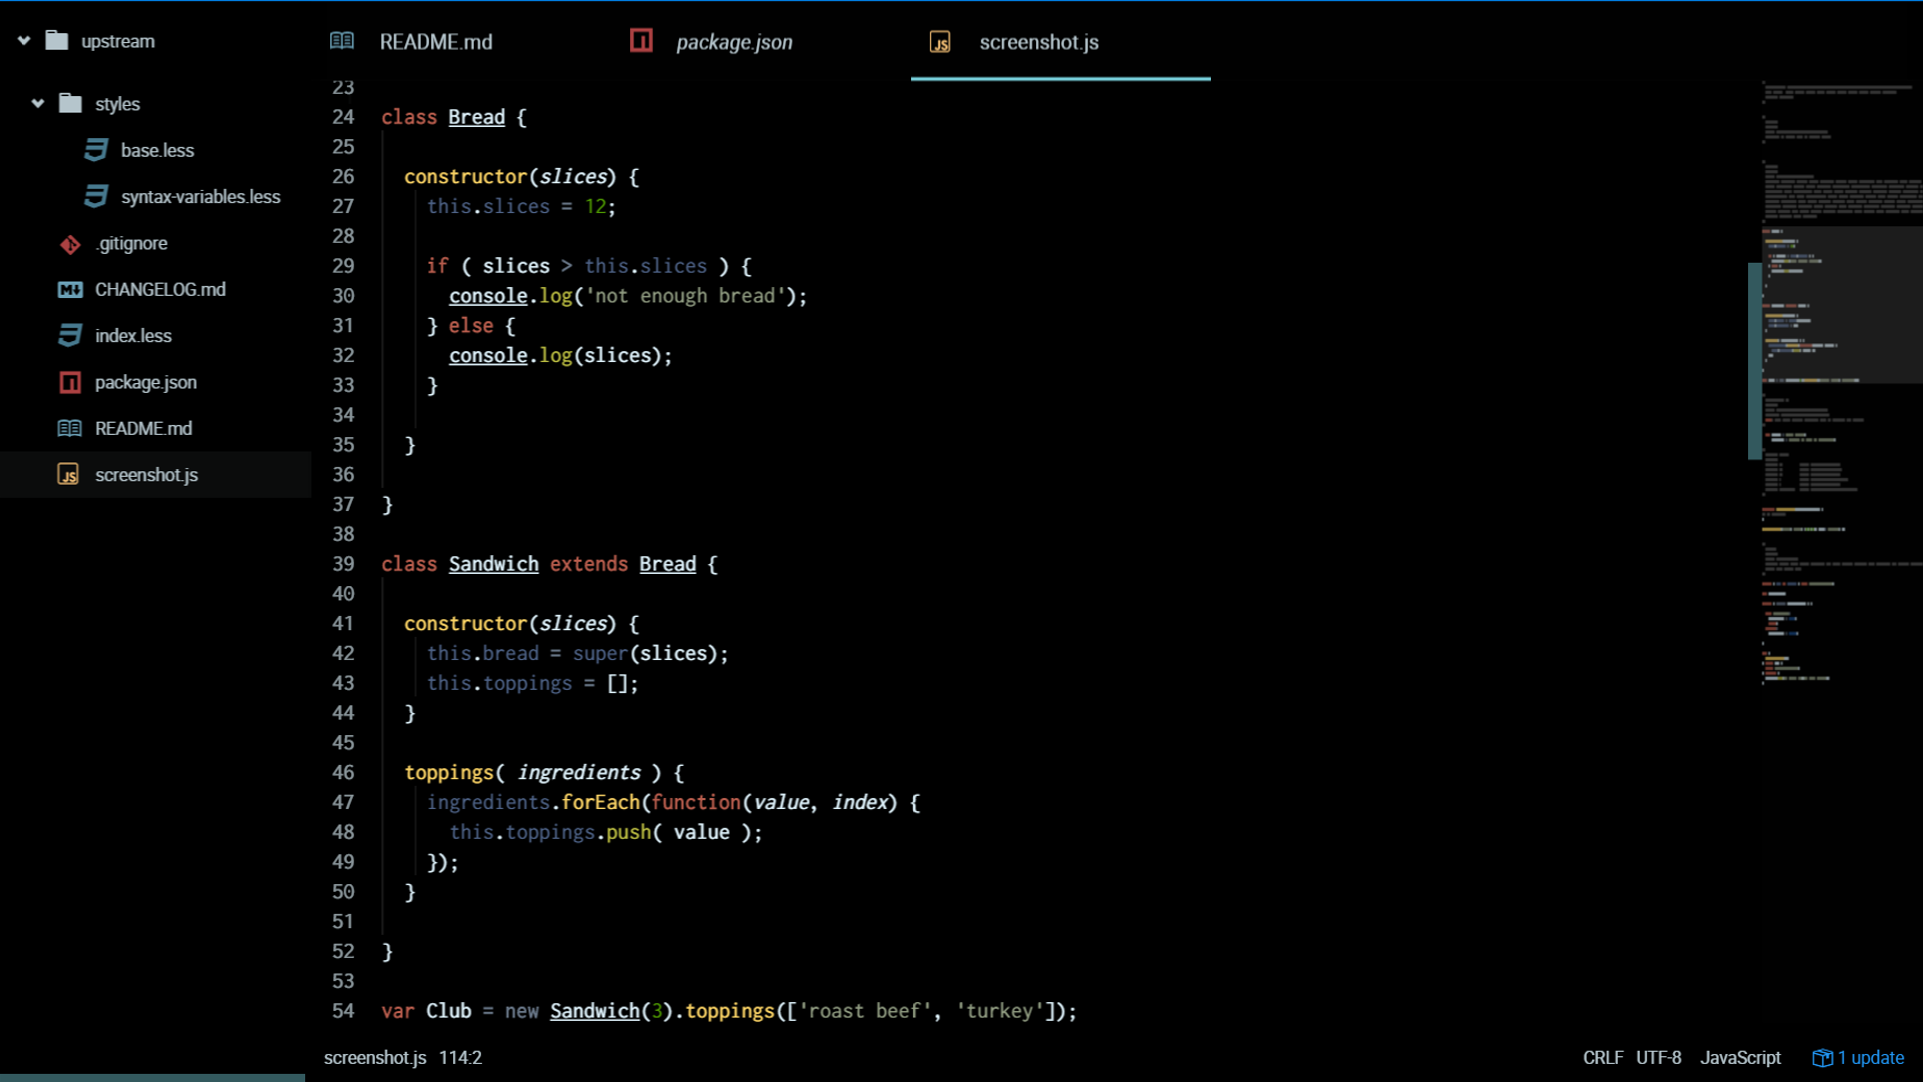Open syntax-variables.less in the tree
The height and width of the screenshot is (1082, 1923).
[200, 197]
